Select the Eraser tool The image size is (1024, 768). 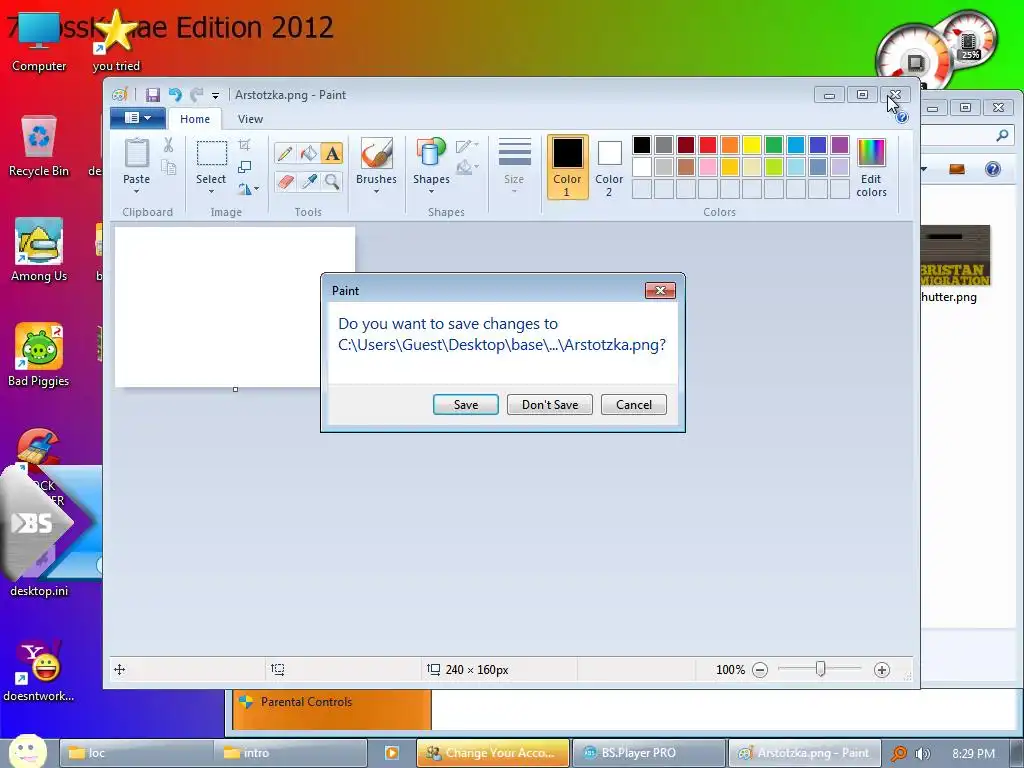click(285, 181)
